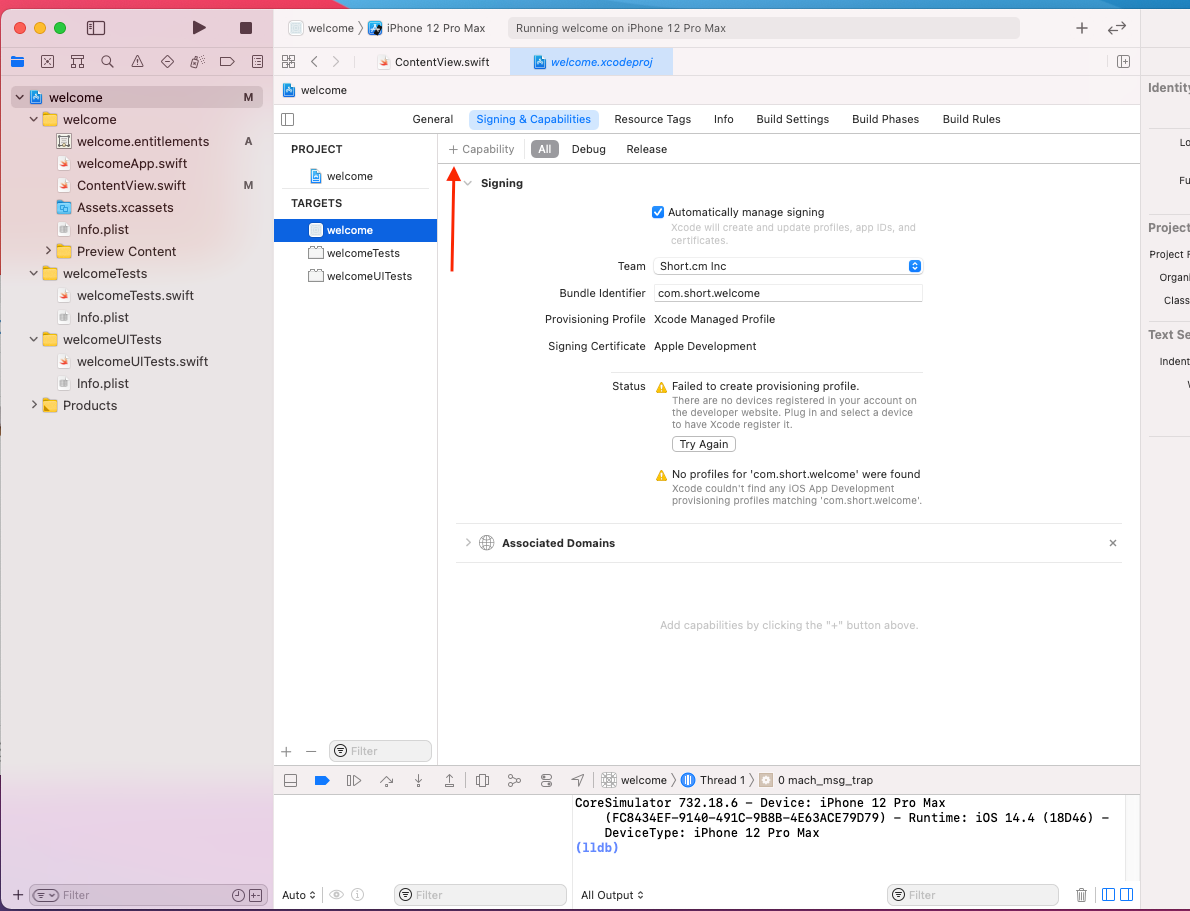Collapse the welcome folder group
This screenshot has height=911, width=1190.
pos(33,119)
